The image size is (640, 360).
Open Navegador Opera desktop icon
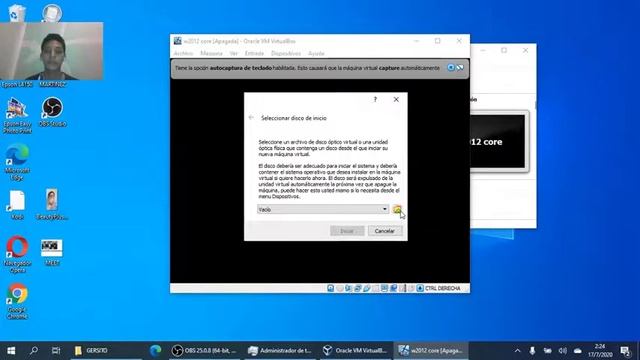pyautogui.click(x=17, y=254)
